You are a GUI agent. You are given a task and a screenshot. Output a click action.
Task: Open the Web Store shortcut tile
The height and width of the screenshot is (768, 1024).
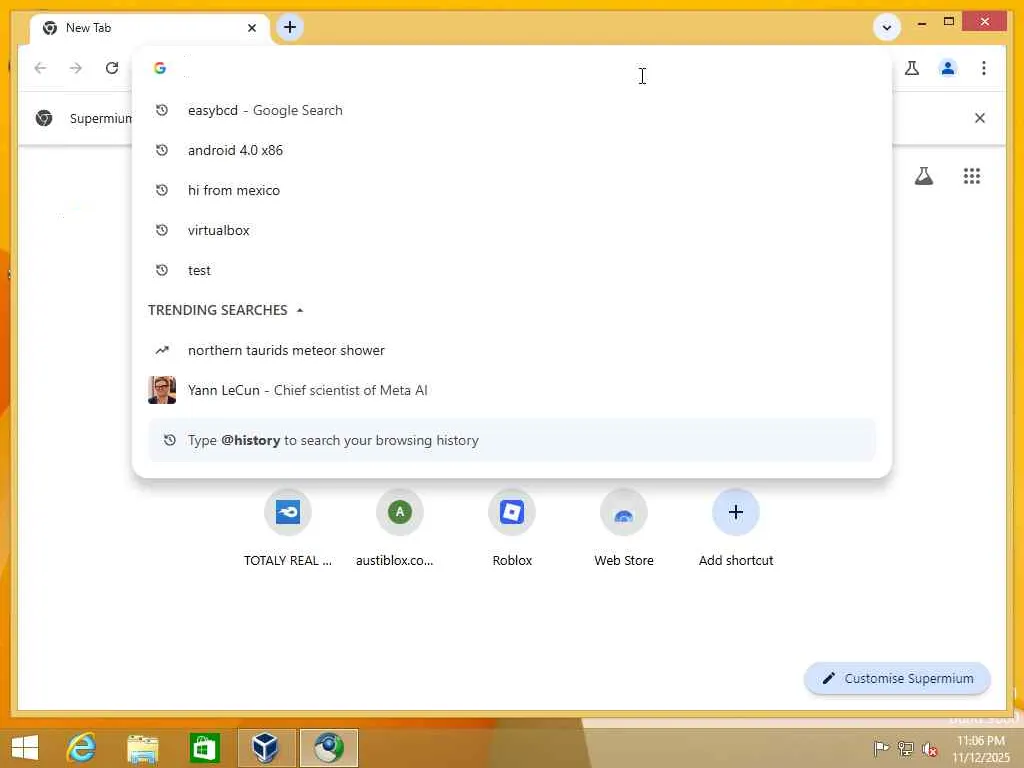(x=624, y=529)
